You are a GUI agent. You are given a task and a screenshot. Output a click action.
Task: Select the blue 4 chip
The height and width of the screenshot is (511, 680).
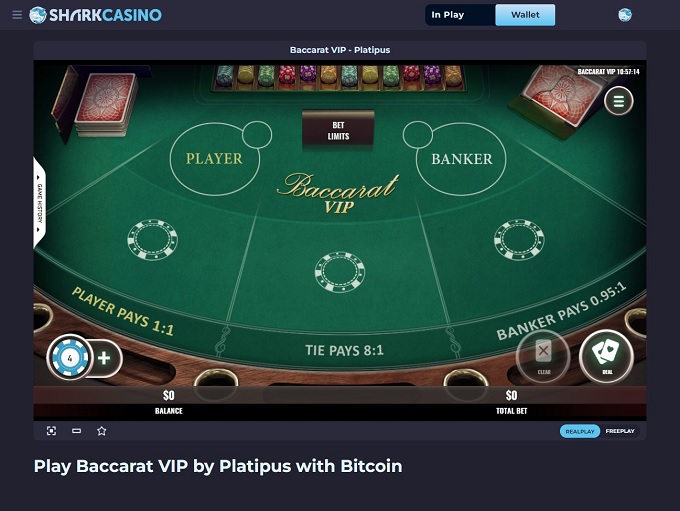point(70,358)
